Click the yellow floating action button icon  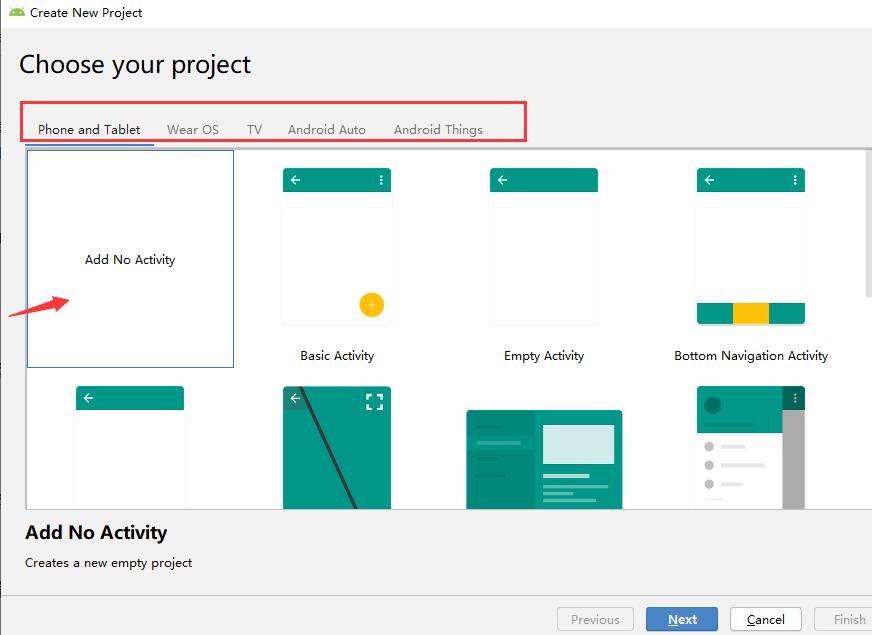tap(371, 305)
